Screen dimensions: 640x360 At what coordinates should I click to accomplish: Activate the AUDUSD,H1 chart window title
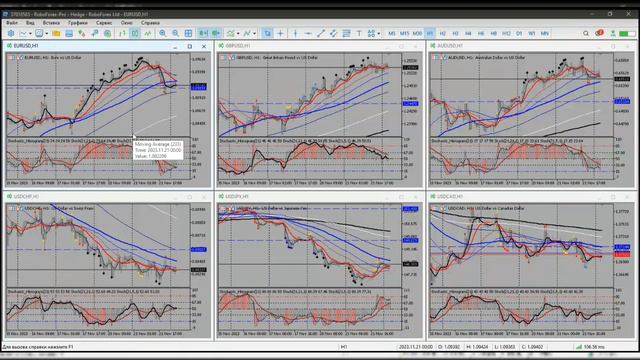coord(450,46)
